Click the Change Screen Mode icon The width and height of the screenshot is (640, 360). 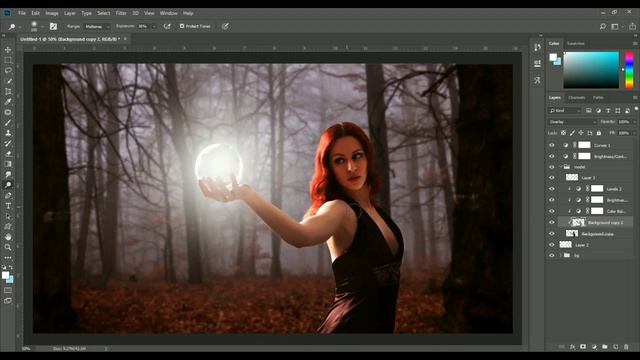(8, 301)
